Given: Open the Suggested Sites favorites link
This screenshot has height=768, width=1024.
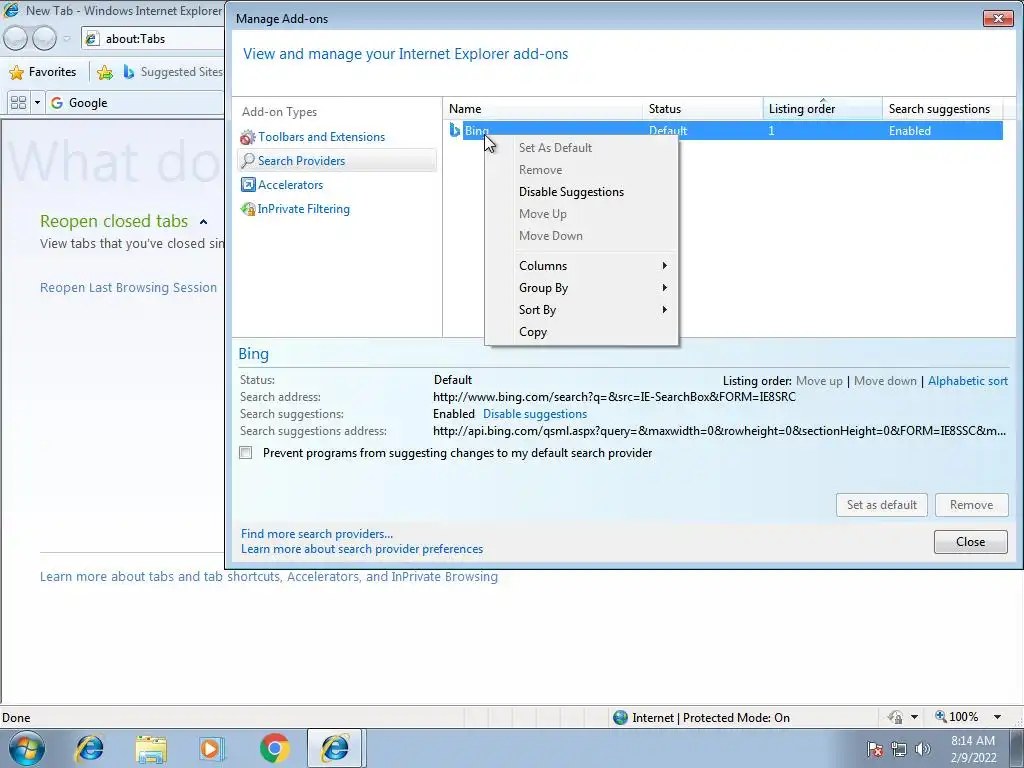Looking at the screenshot, I should [173, 72].
